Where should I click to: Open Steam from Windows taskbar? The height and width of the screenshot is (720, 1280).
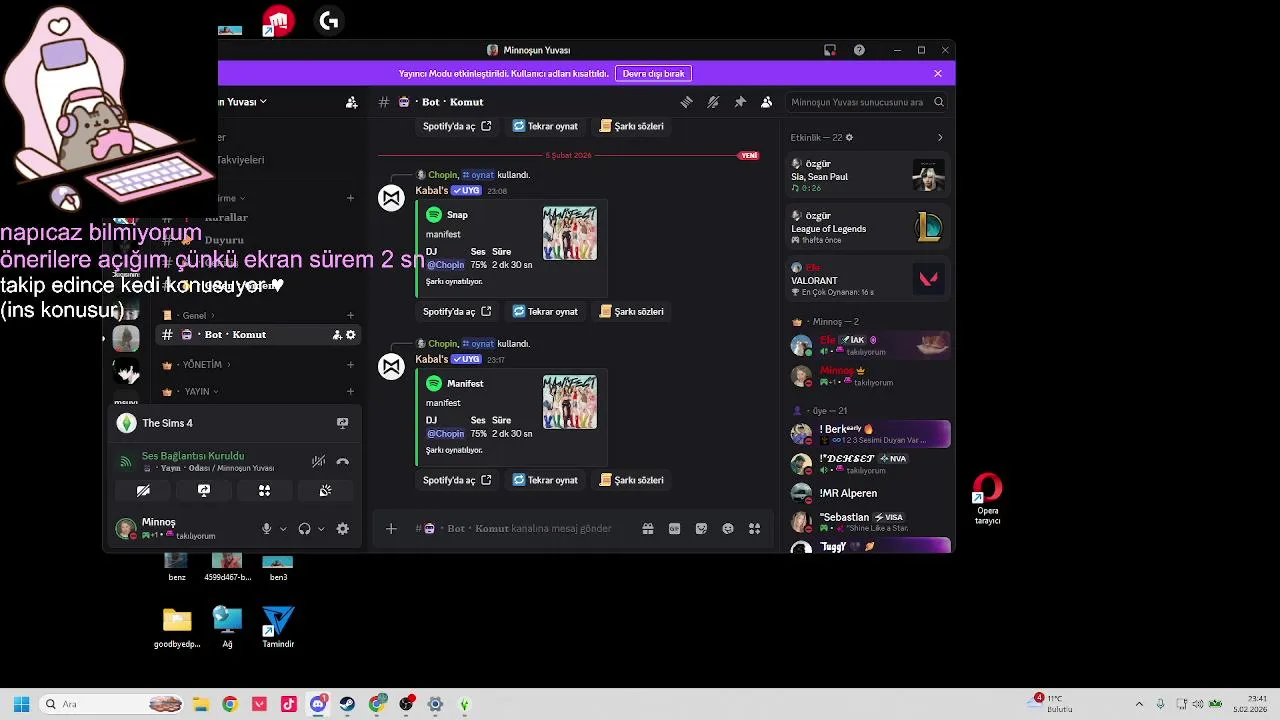pyautogui.click(x=347, y=704)
